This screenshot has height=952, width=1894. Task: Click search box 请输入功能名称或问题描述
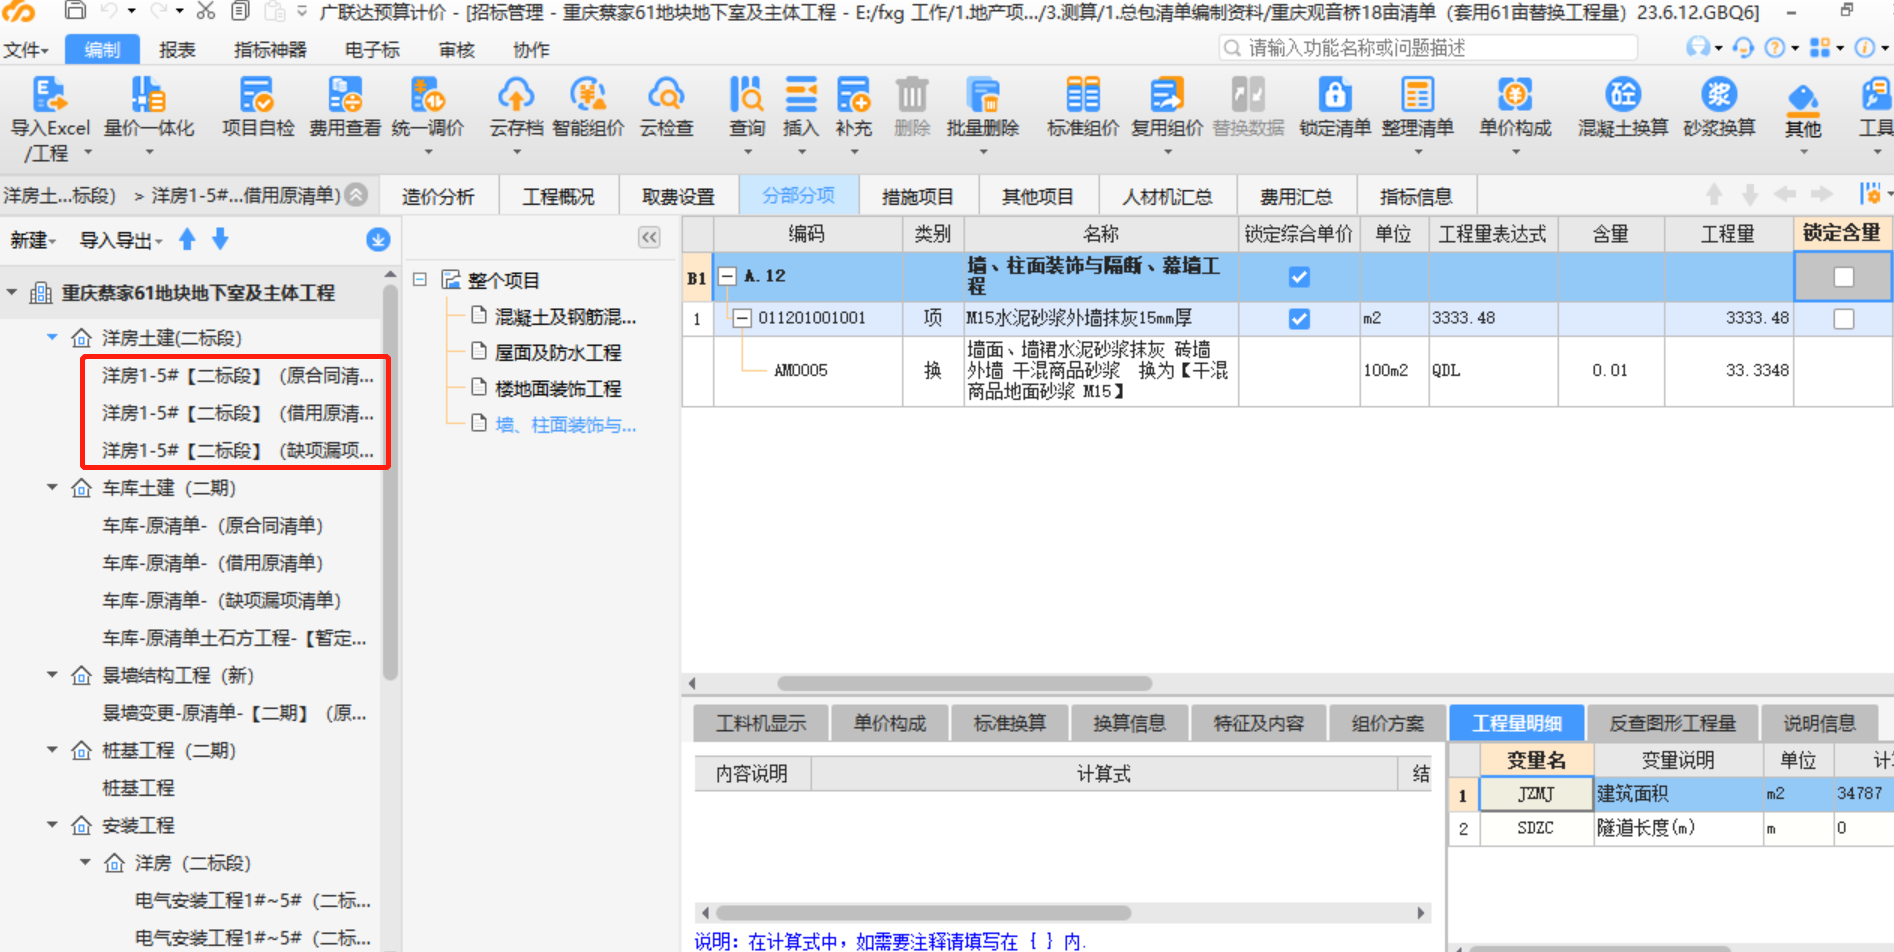(1428, 48)
